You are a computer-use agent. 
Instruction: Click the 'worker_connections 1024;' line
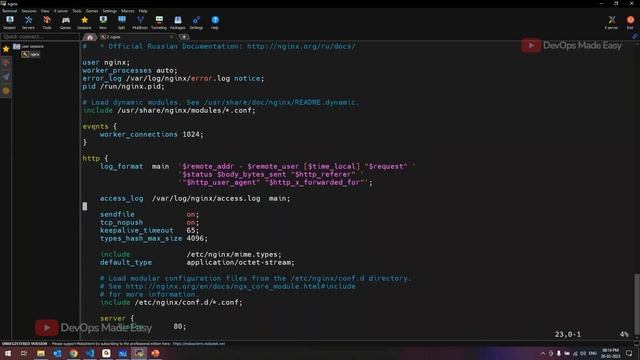tap(151, 134)
